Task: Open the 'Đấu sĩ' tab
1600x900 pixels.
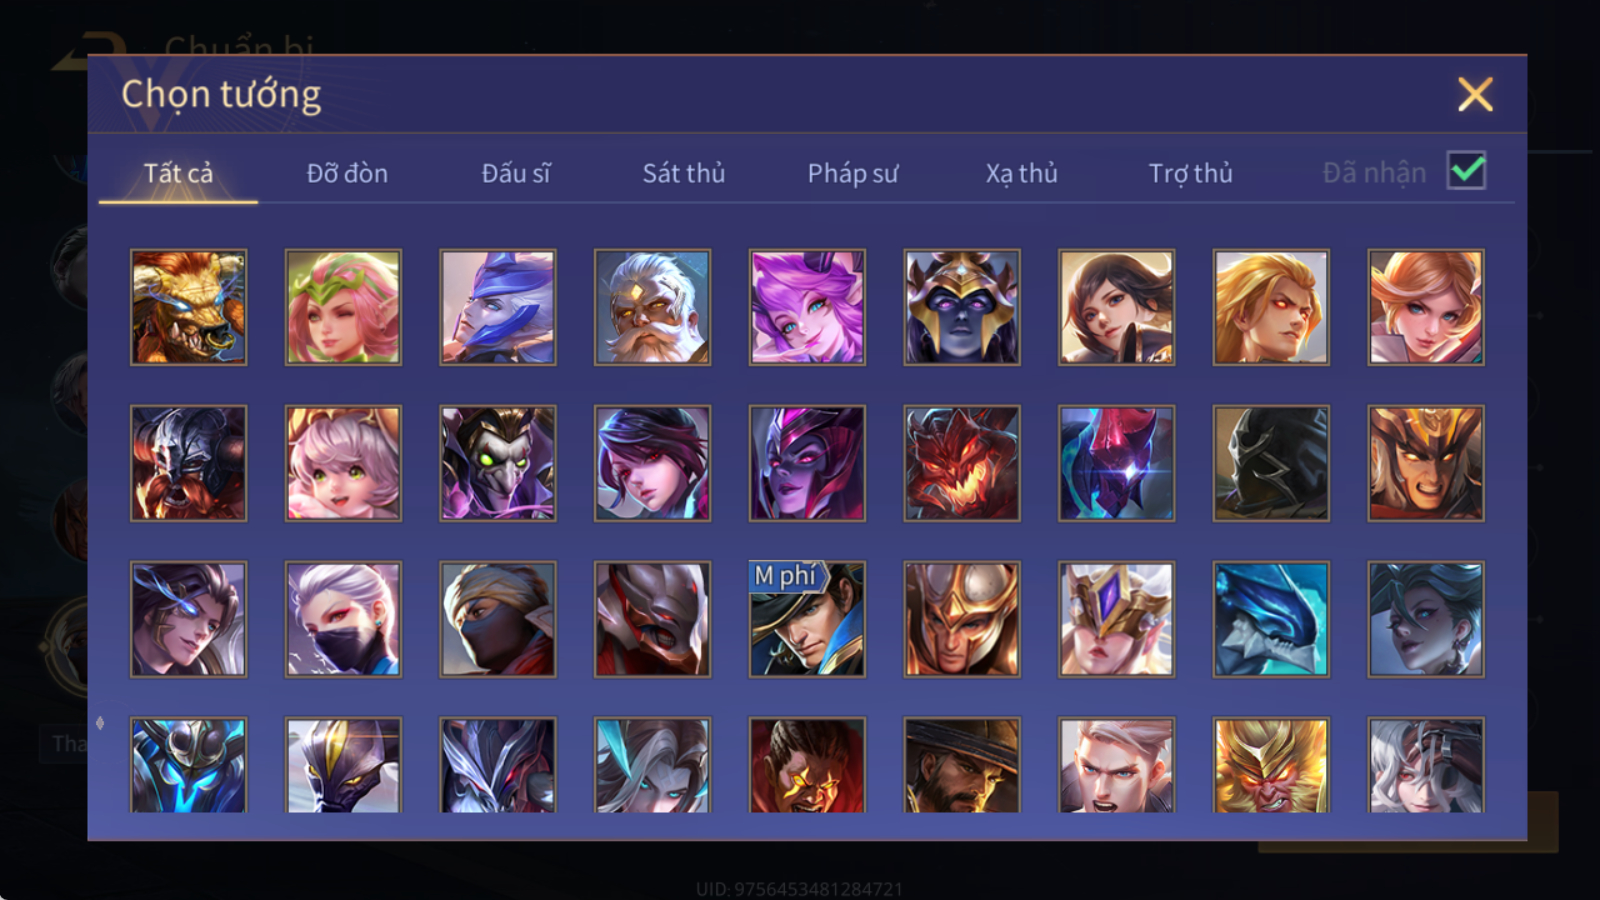Action: pyautogui.click(x=516, y=173)
